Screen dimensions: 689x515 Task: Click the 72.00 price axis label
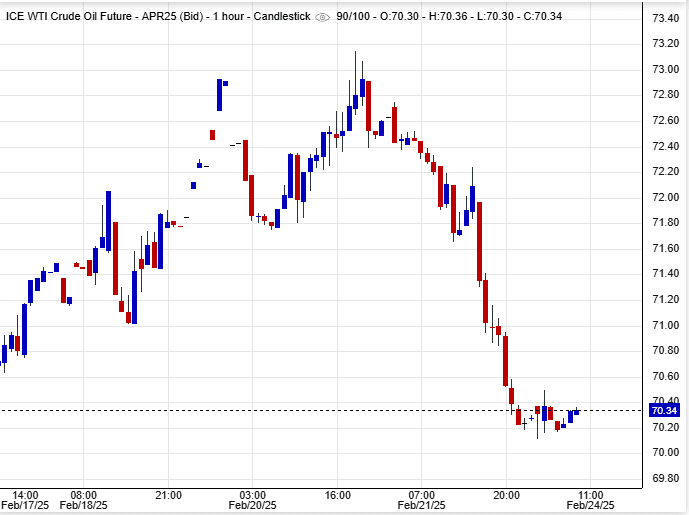665,197
